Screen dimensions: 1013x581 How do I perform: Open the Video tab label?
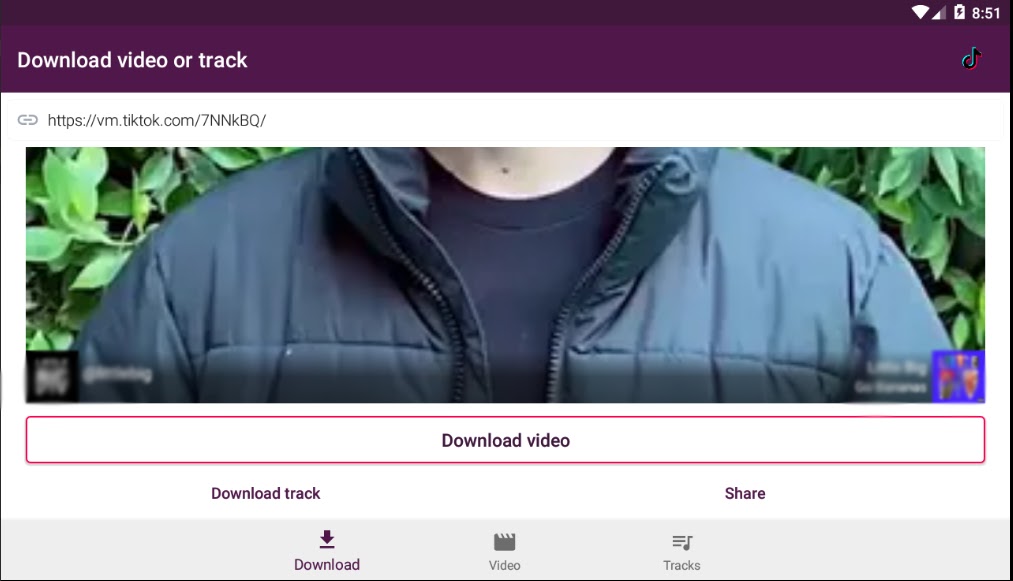[x=504, y=566]
